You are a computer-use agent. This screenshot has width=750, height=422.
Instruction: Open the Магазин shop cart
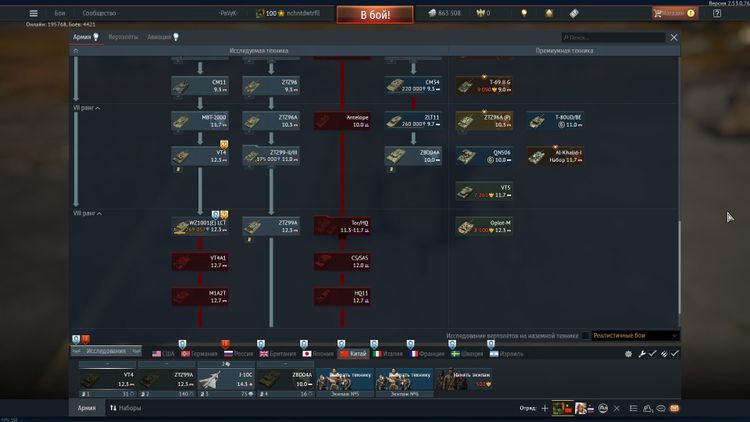674,13
